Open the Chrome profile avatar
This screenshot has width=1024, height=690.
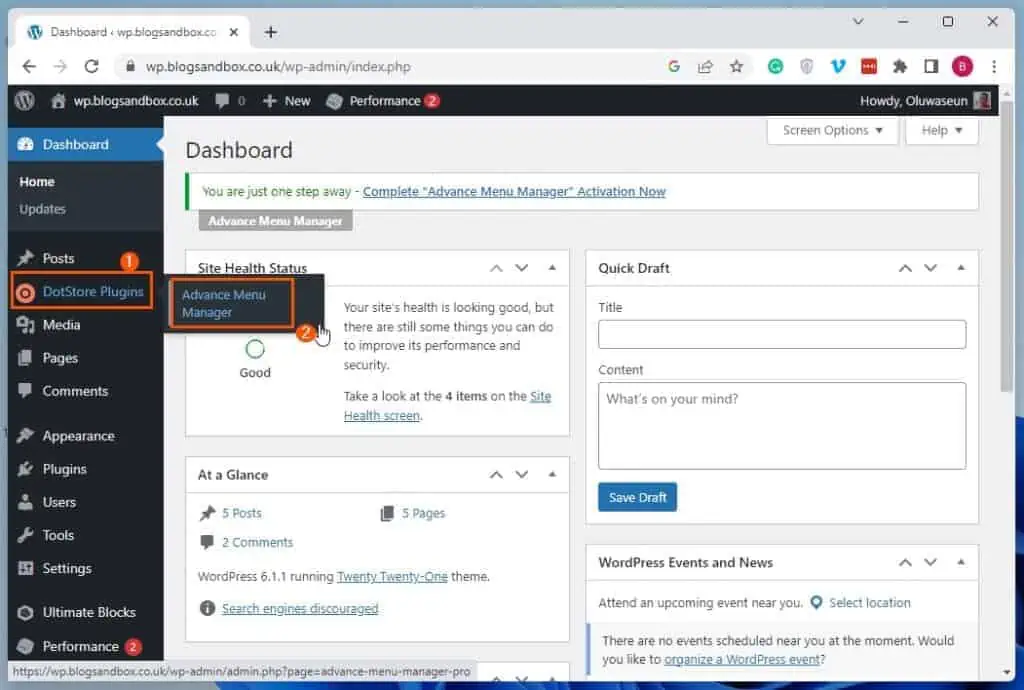point(961,67)
